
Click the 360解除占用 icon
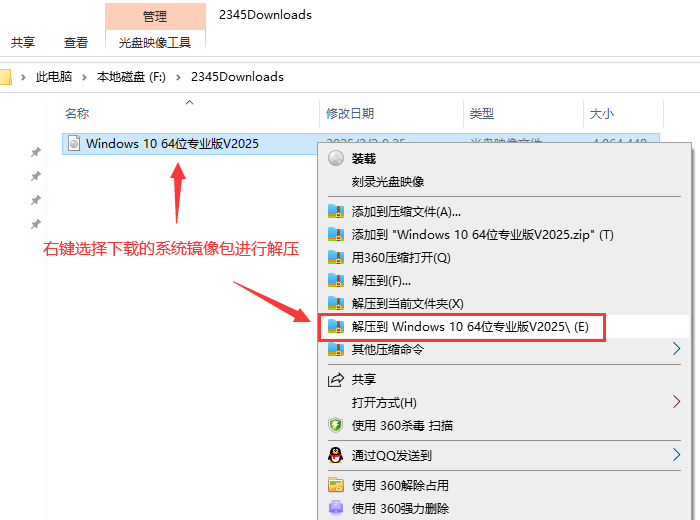click(336, 486)
